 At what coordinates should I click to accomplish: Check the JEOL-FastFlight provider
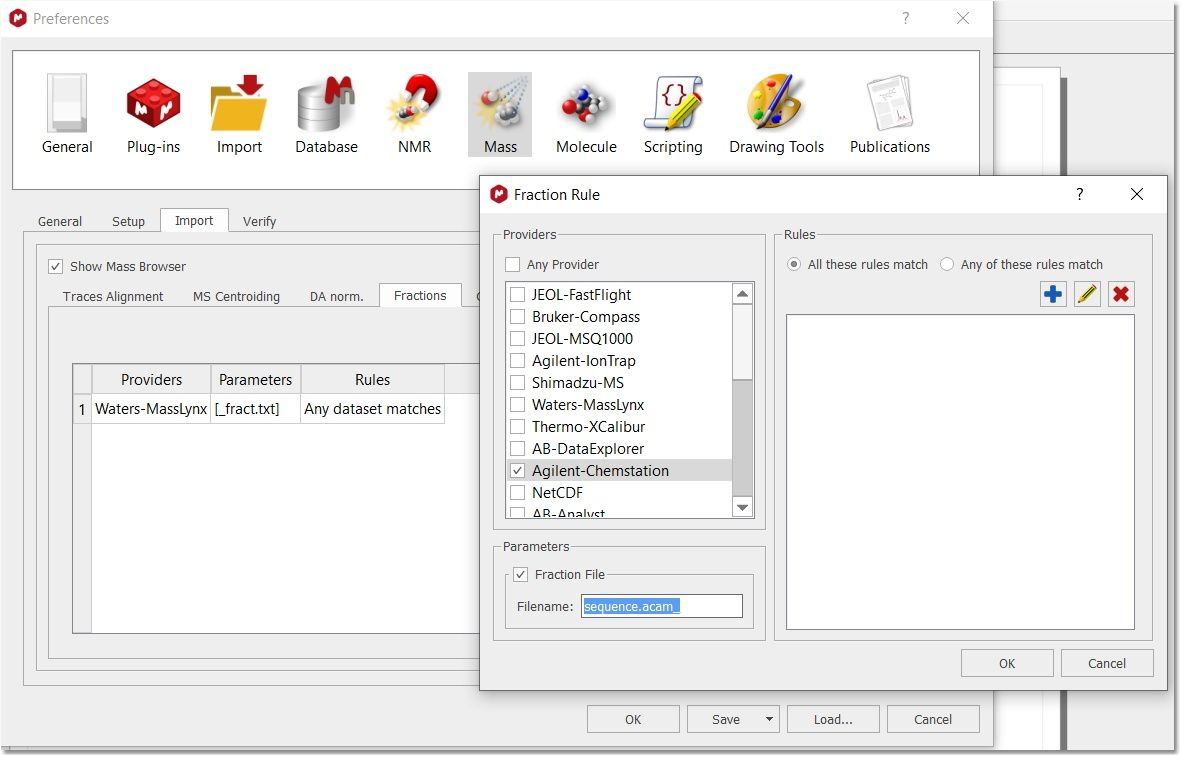pyautogui.click(x=517, y=295)
